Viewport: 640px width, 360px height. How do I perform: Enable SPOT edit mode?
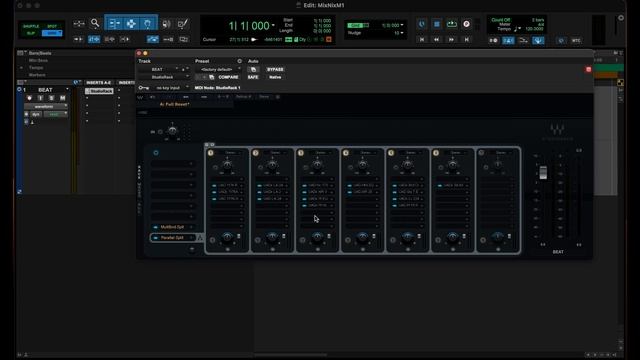[x=52, y=26]
